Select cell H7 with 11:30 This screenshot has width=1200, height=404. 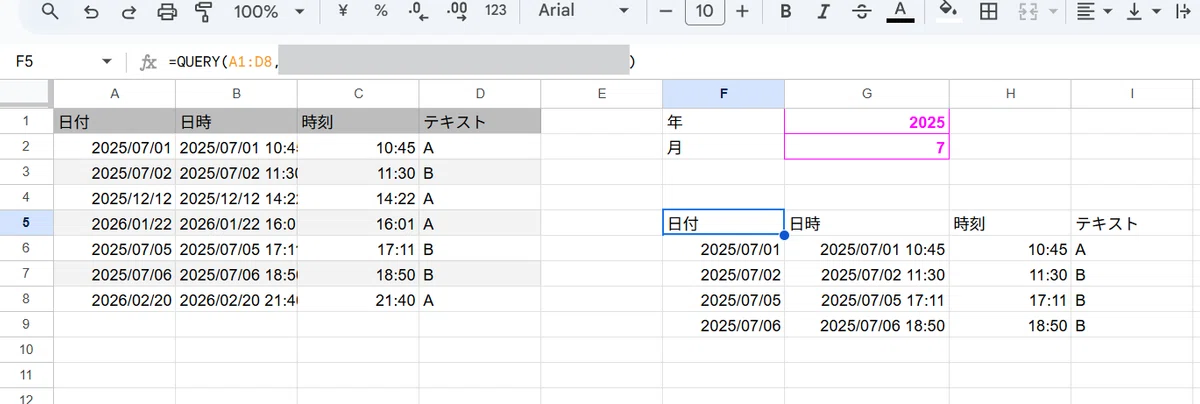[x=1010, y=274]
